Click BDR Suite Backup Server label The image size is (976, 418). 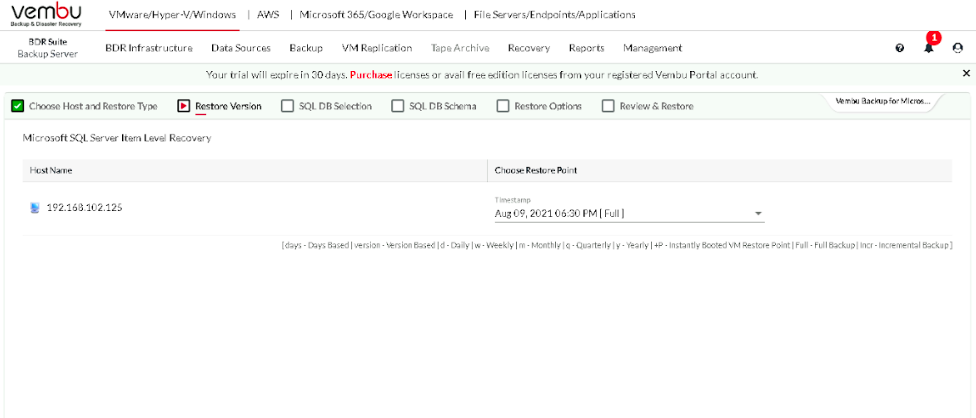pos(48,48)
